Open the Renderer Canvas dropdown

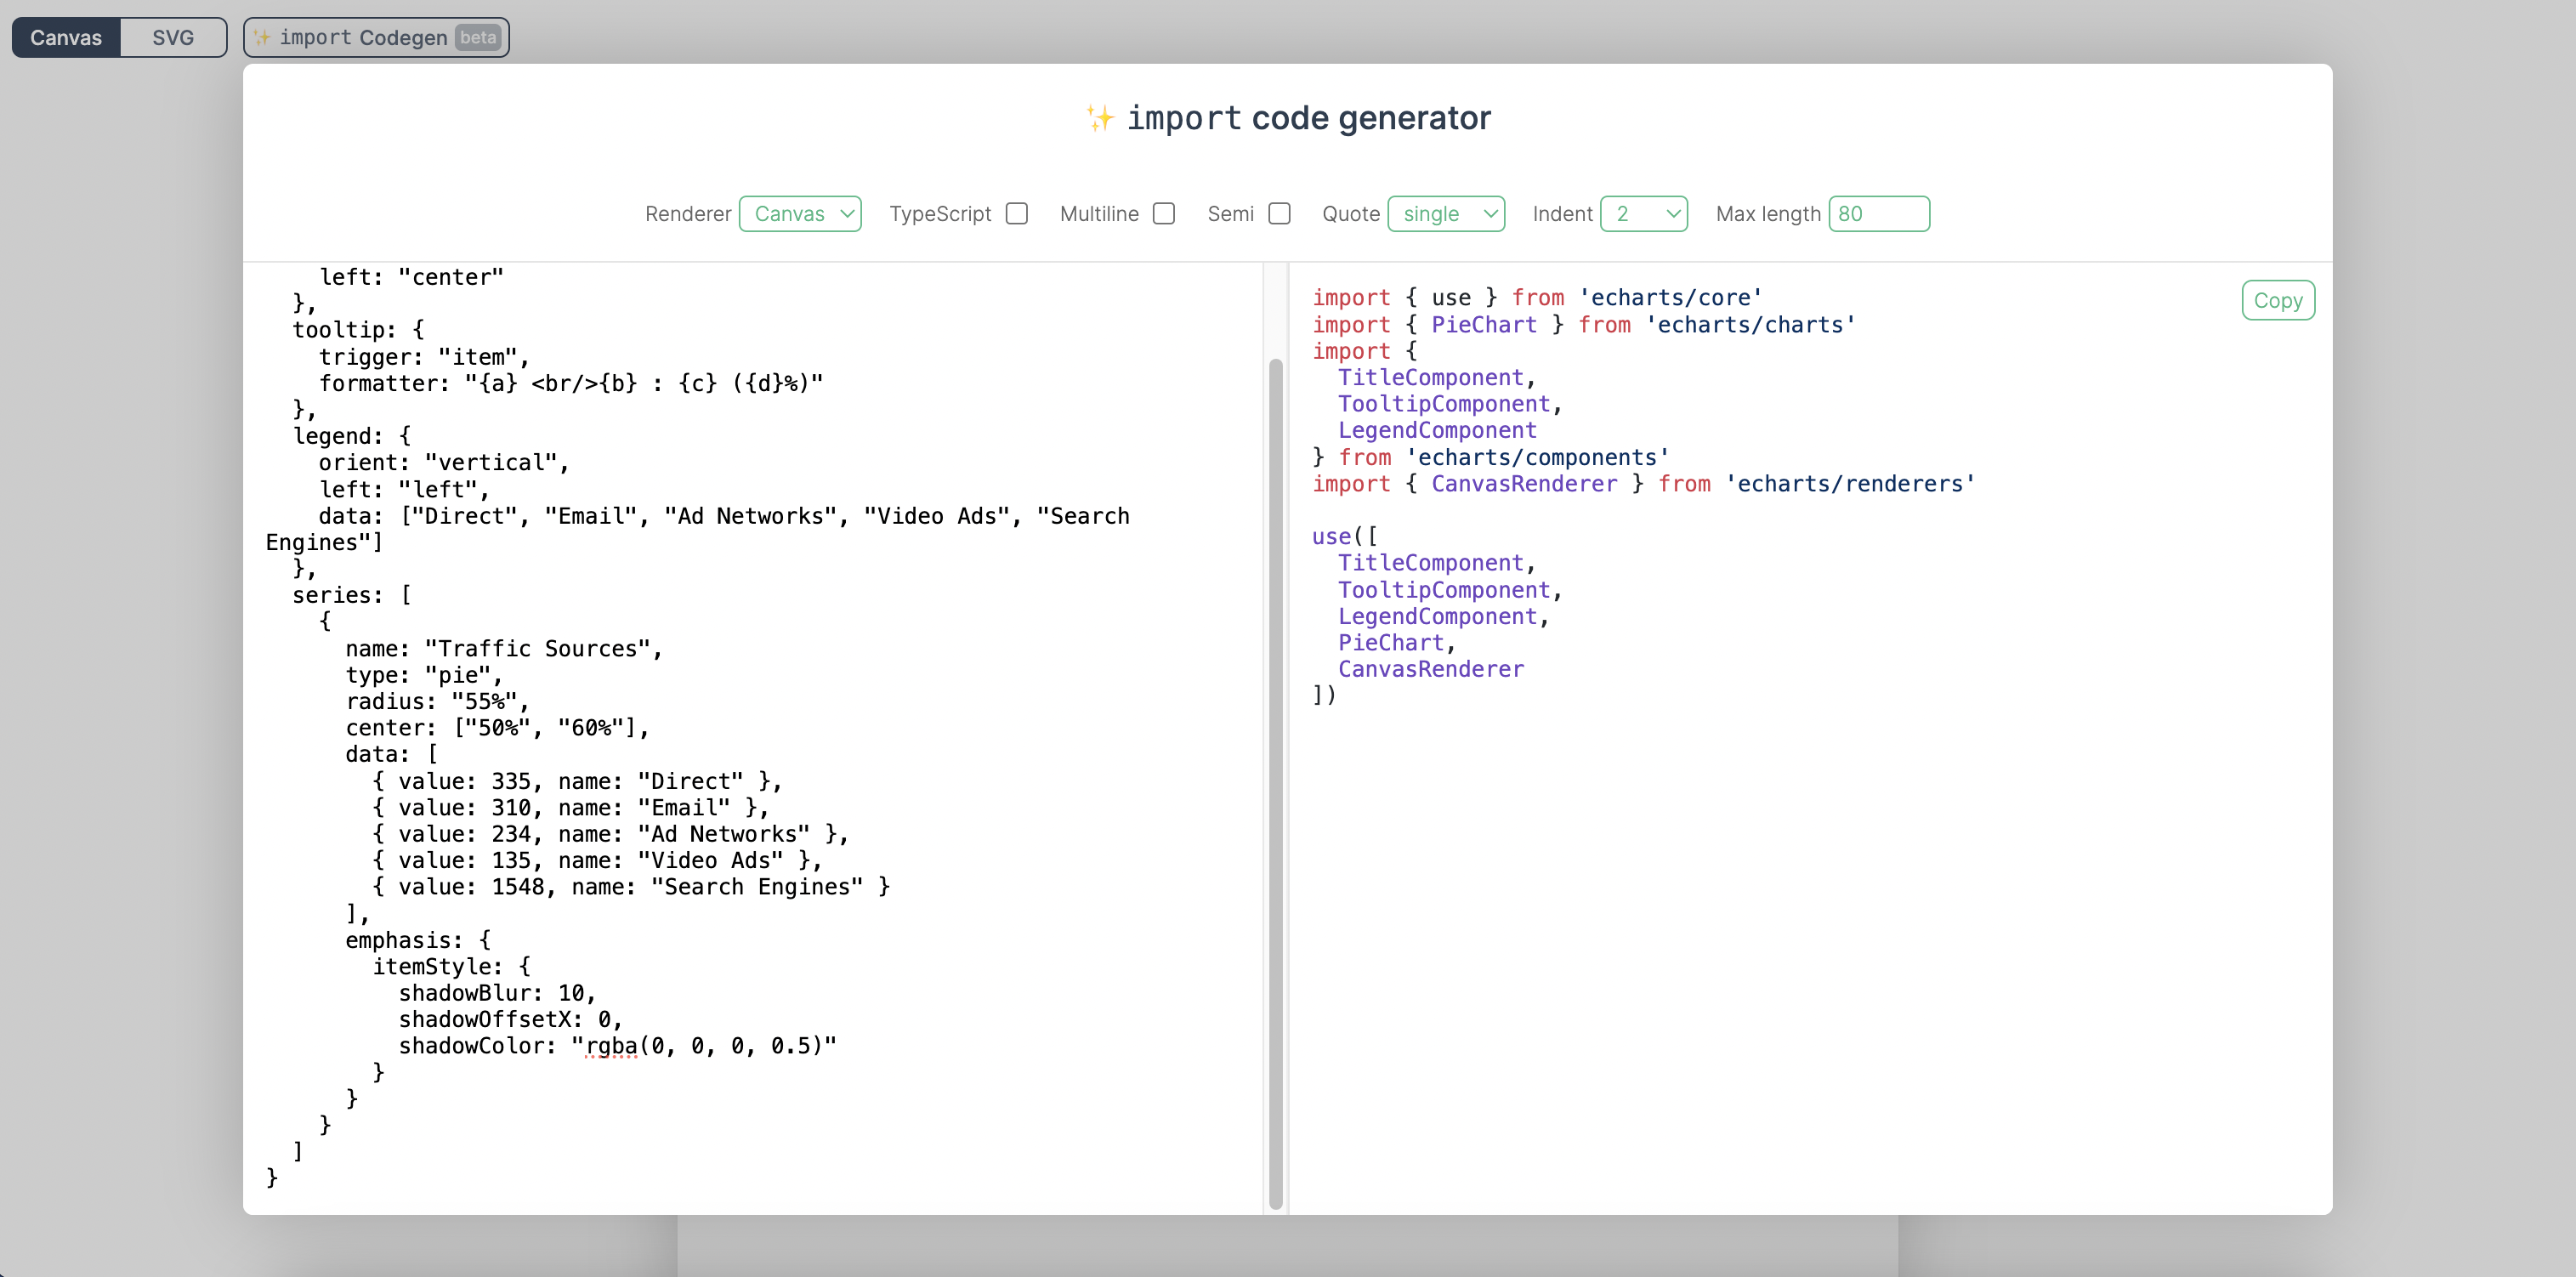click(800, 214)
